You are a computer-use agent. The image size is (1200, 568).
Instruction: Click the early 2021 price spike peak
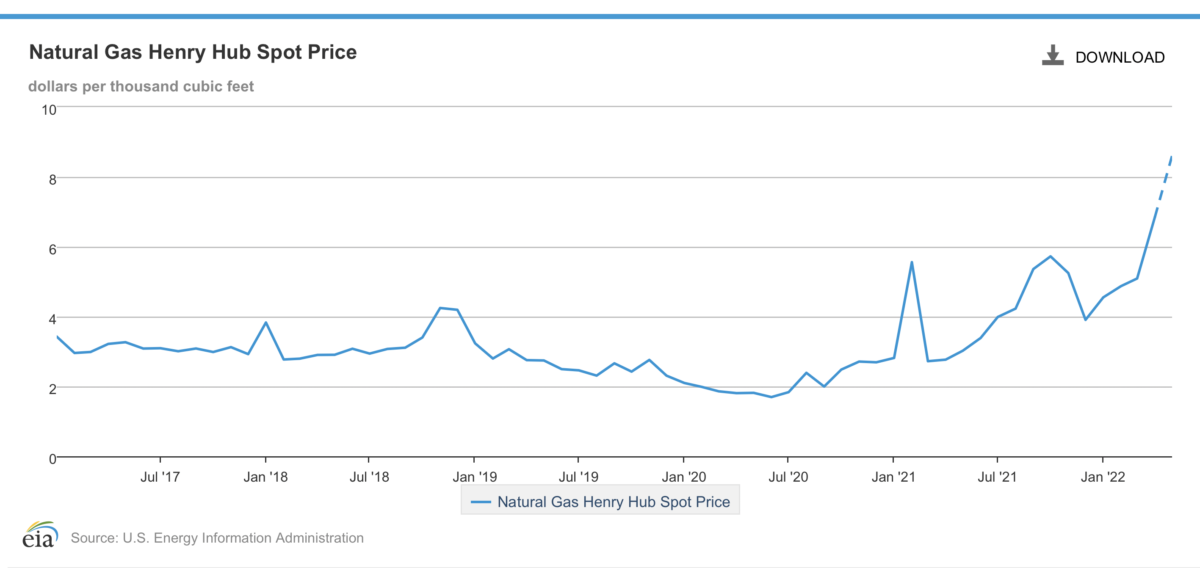pyautogui.click(x=912, y=262)
